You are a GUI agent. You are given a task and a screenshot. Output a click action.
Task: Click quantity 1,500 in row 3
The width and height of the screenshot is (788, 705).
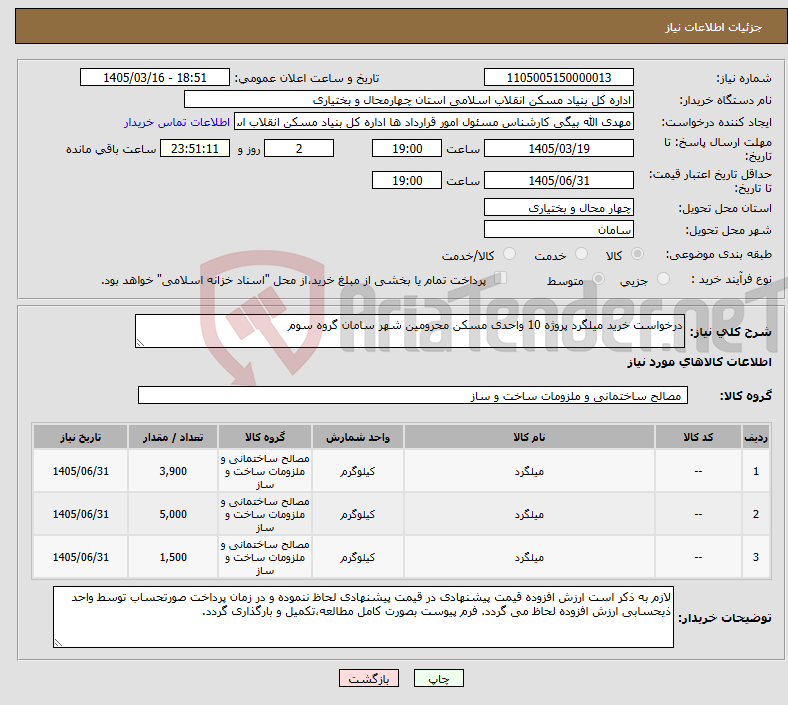tap(173, 557)
